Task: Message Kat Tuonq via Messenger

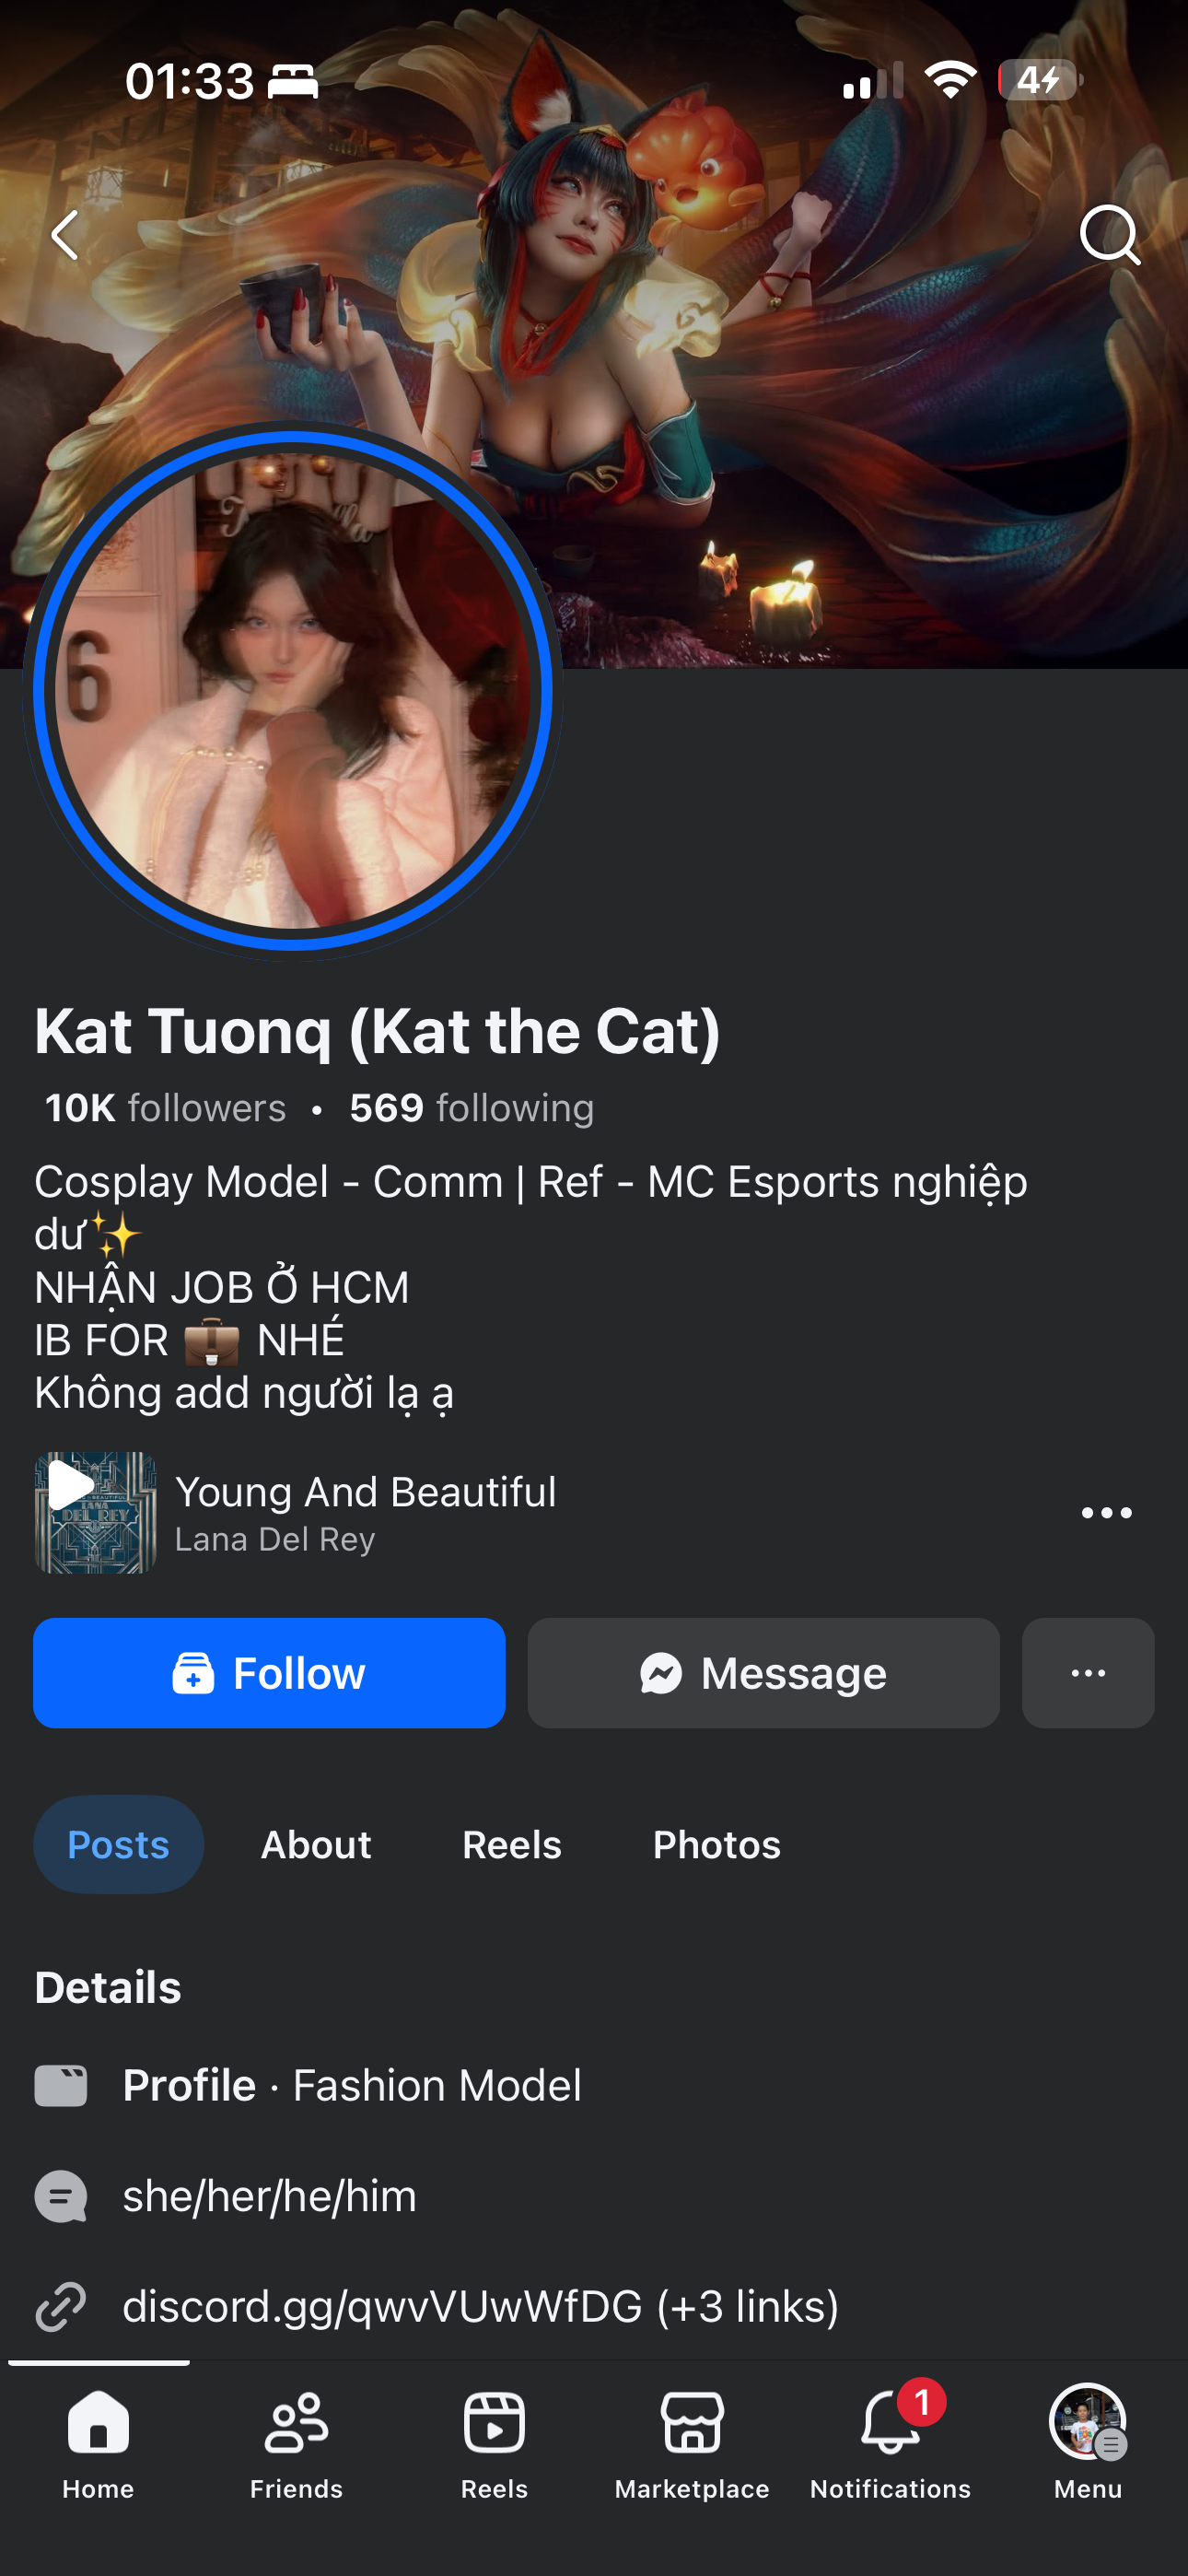Action: click(x=763, y=1673)
